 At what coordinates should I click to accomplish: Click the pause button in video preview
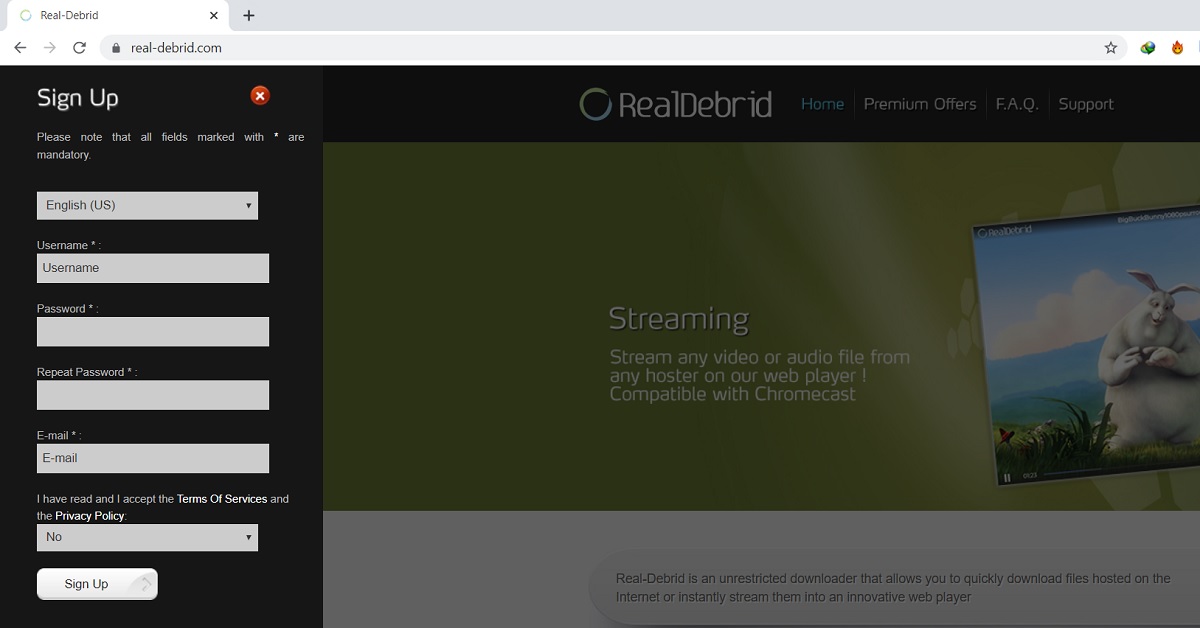point(1007,477)
